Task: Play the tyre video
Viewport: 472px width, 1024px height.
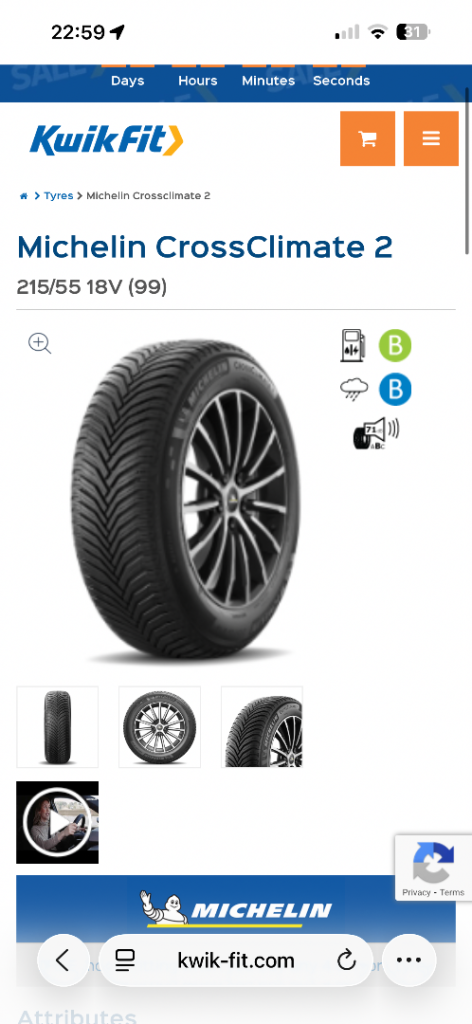Action: [57, 822]
